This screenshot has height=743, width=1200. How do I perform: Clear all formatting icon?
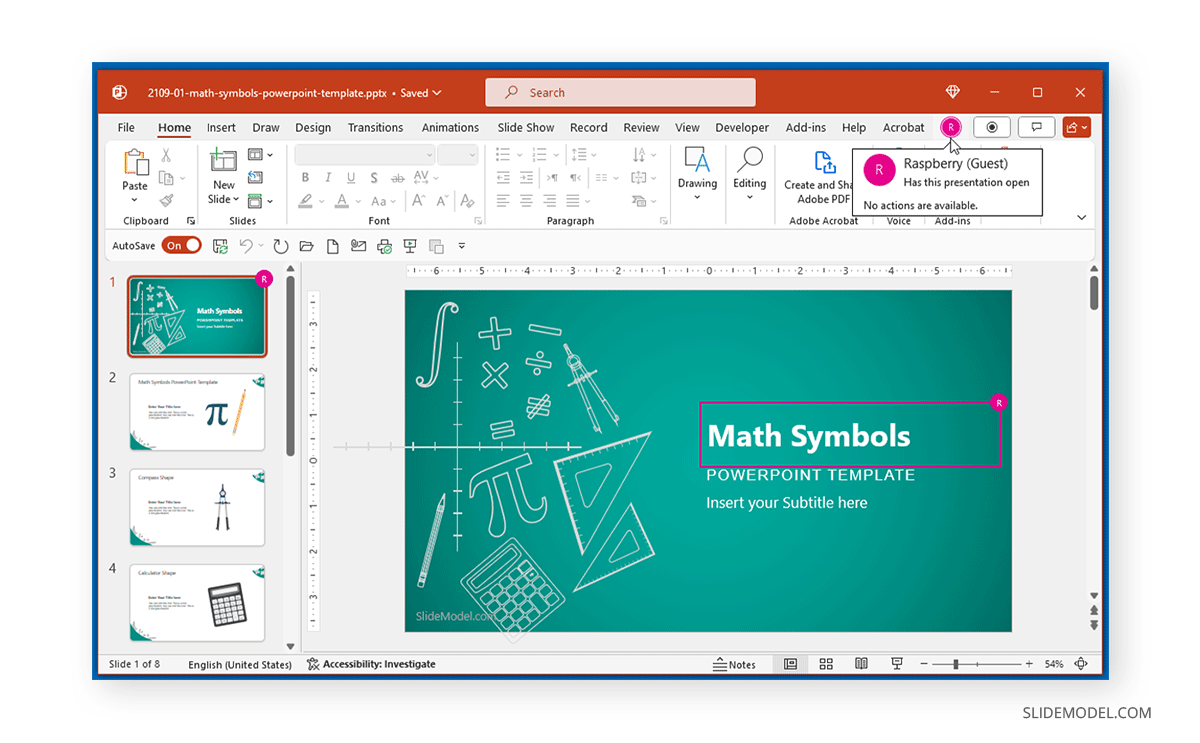(467, 201)
